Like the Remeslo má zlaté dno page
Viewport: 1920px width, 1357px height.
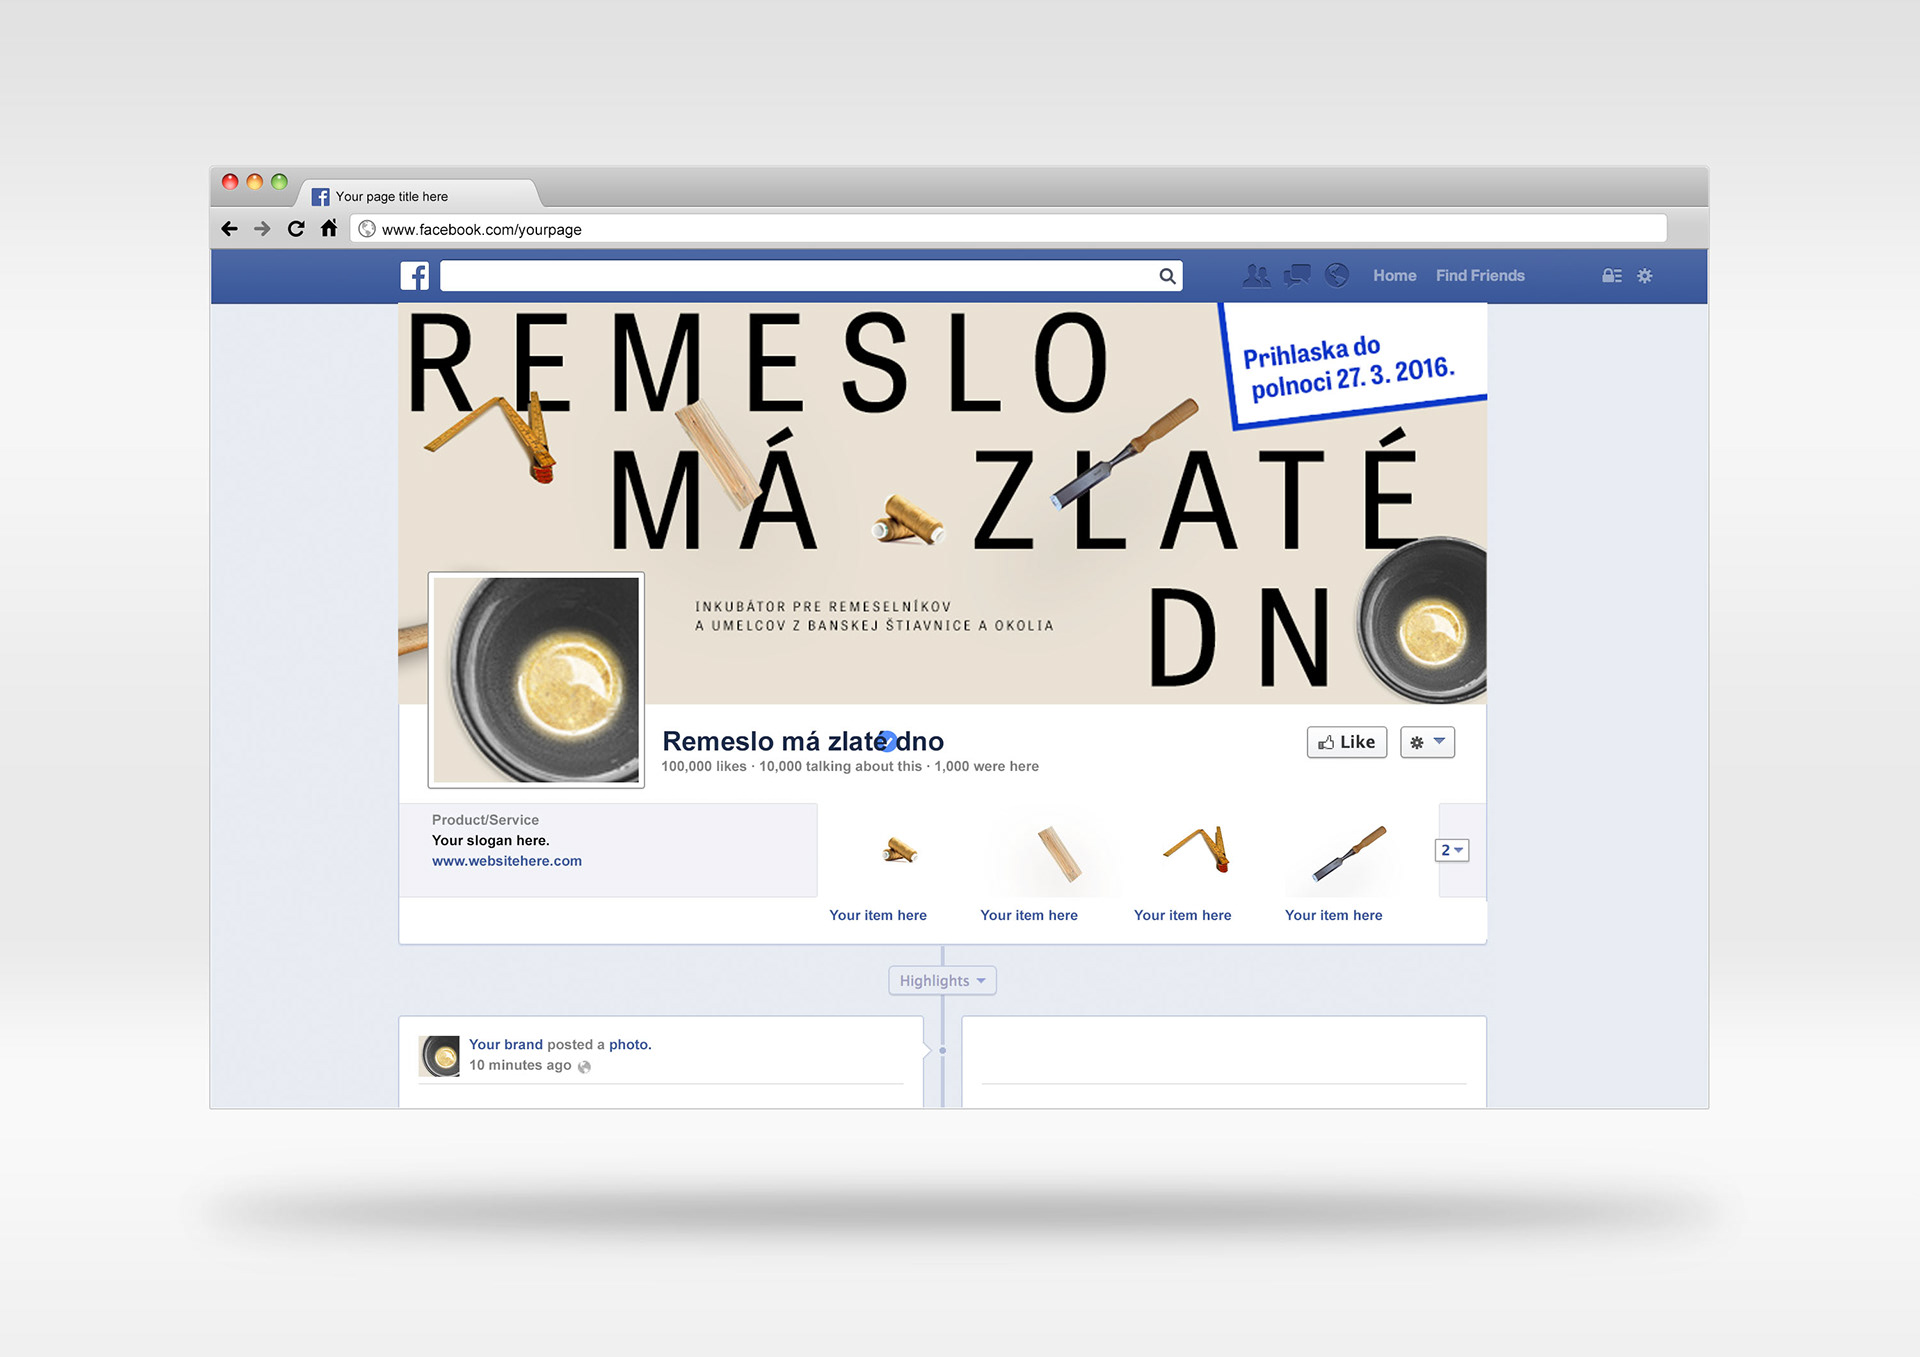coord(1346,742)
